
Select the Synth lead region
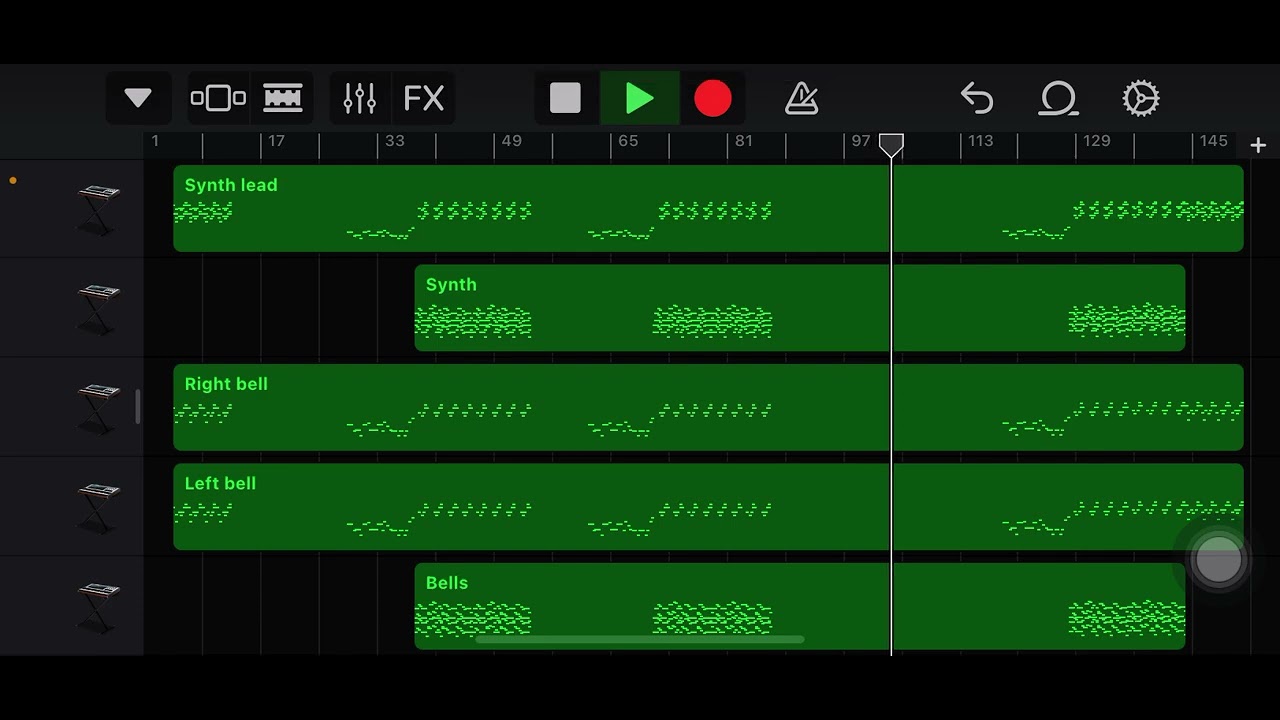pos(708,208)
